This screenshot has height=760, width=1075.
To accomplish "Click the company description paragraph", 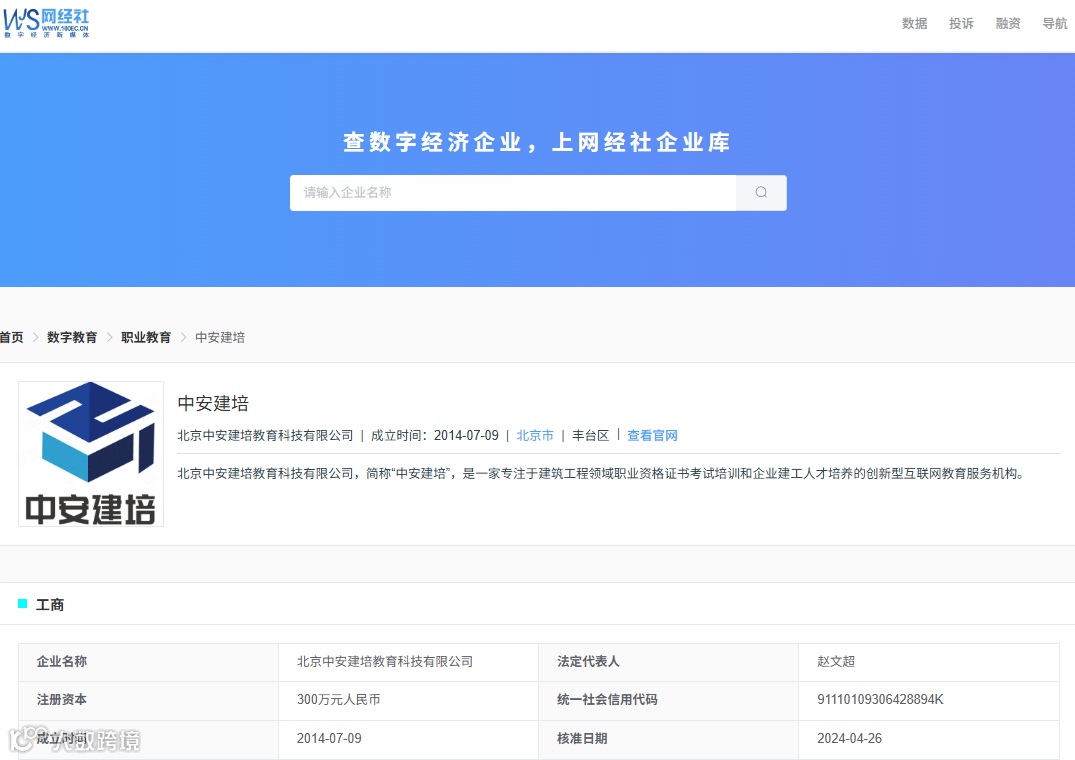I will [601, 474].
